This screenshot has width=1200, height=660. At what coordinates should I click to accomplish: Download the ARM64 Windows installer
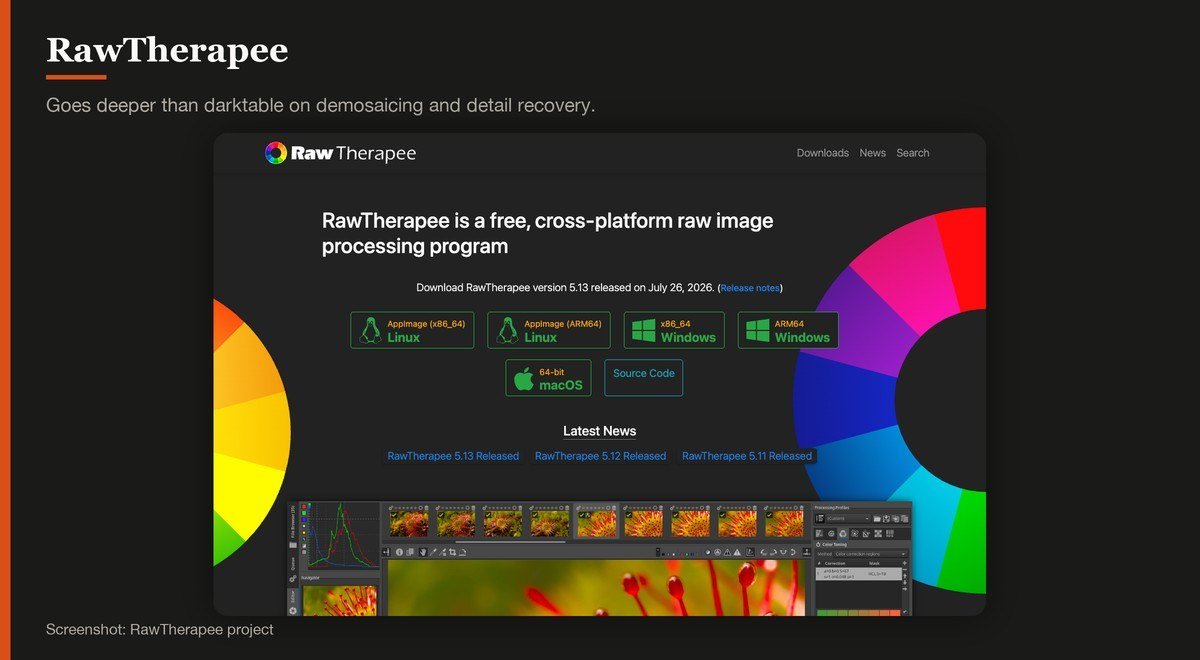(788, 330)
